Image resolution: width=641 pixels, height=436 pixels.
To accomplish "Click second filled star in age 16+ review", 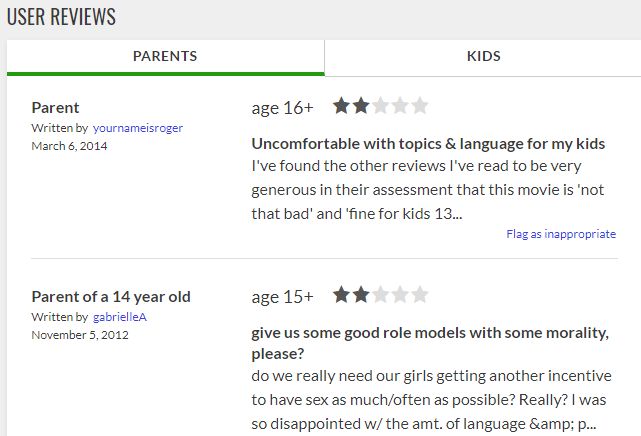I will click(361, 105).
